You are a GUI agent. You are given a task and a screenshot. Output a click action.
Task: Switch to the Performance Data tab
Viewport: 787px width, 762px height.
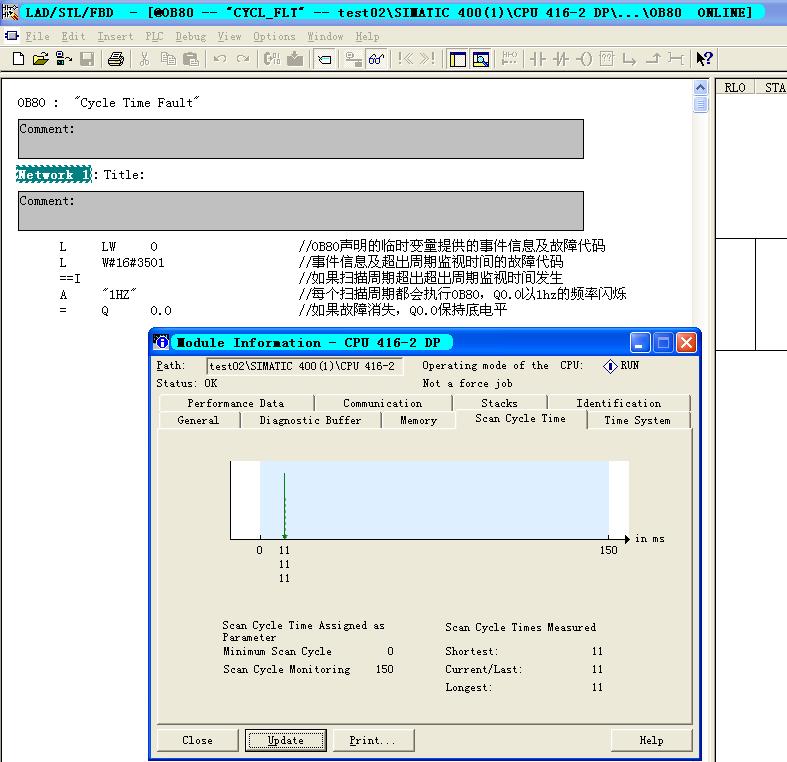[236, 403]
